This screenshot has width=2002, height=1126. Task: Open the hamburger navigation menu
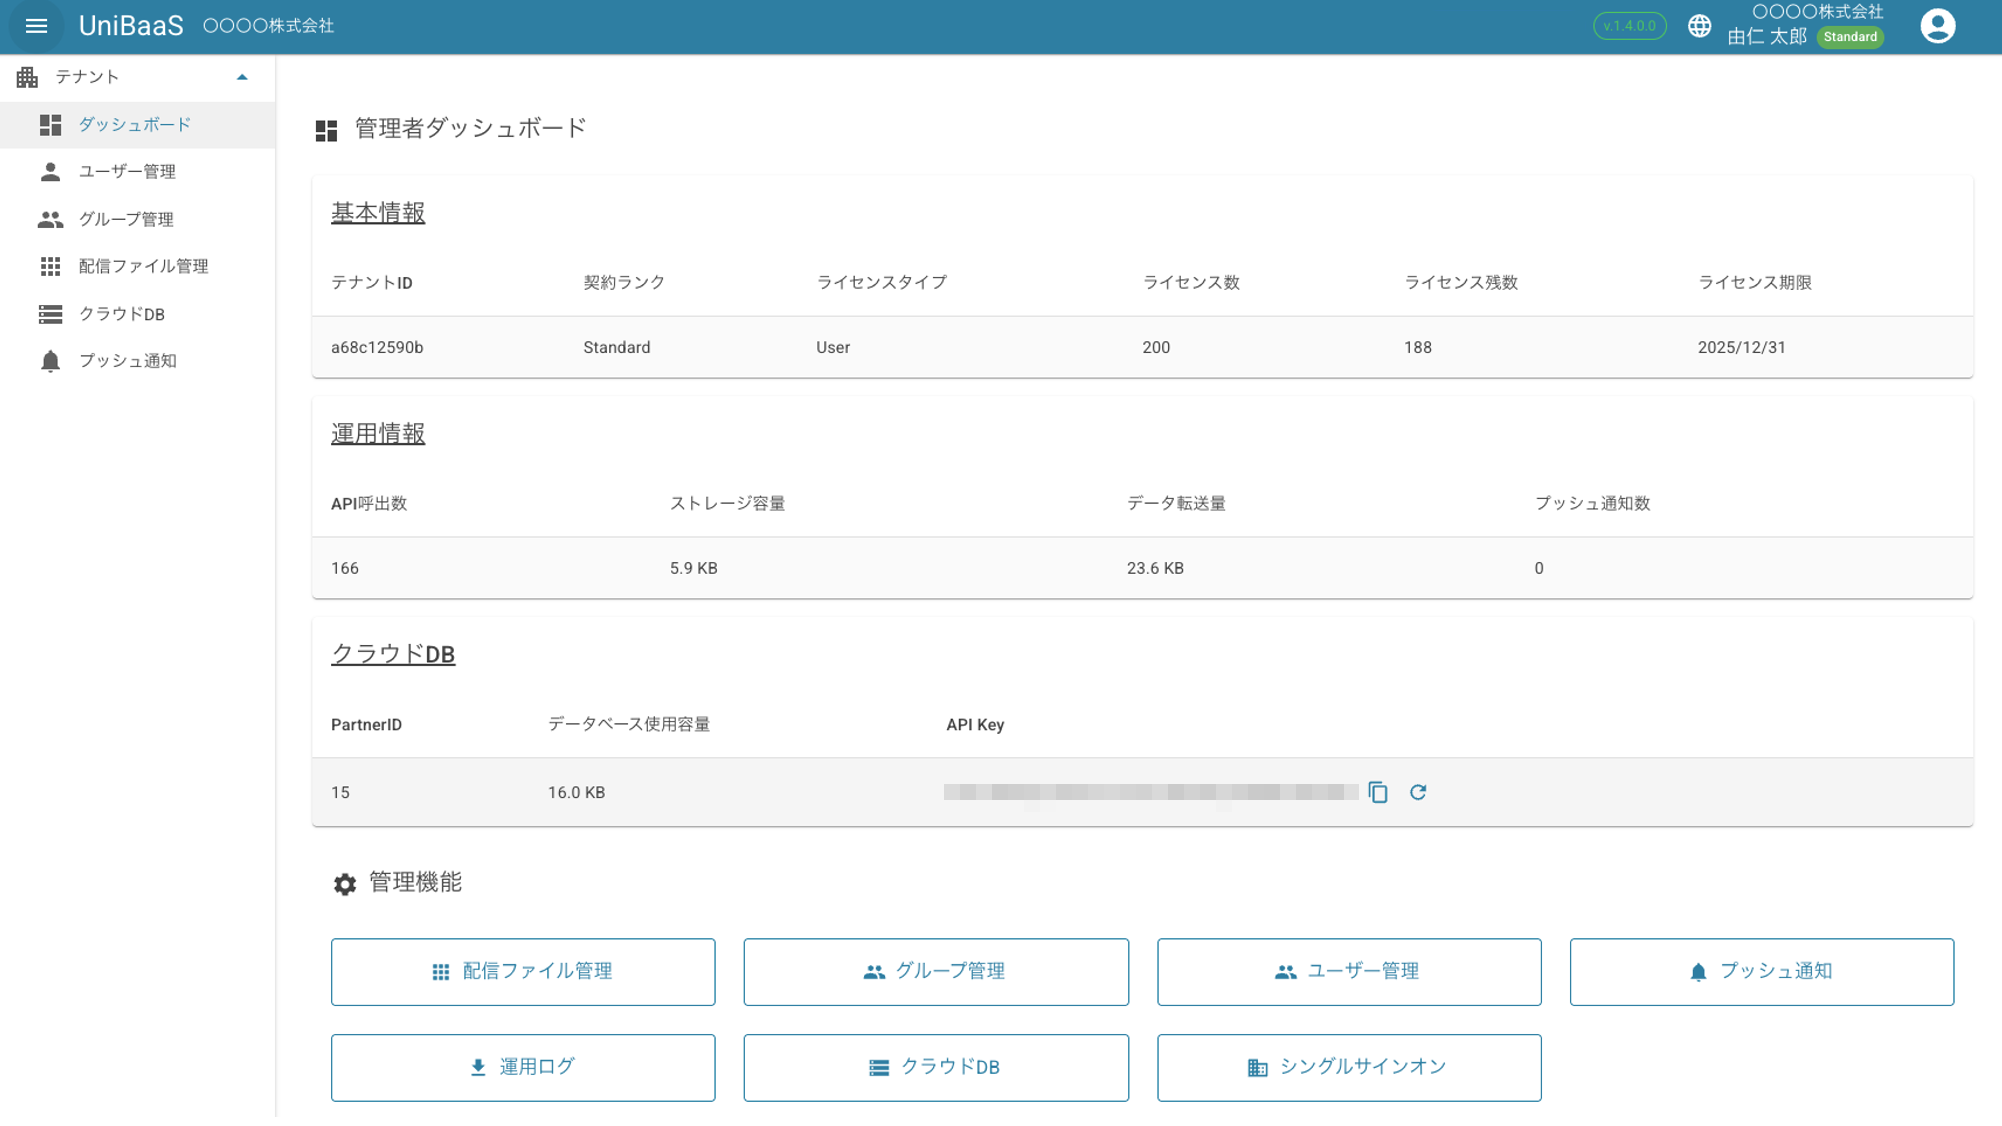click(36, 27)
